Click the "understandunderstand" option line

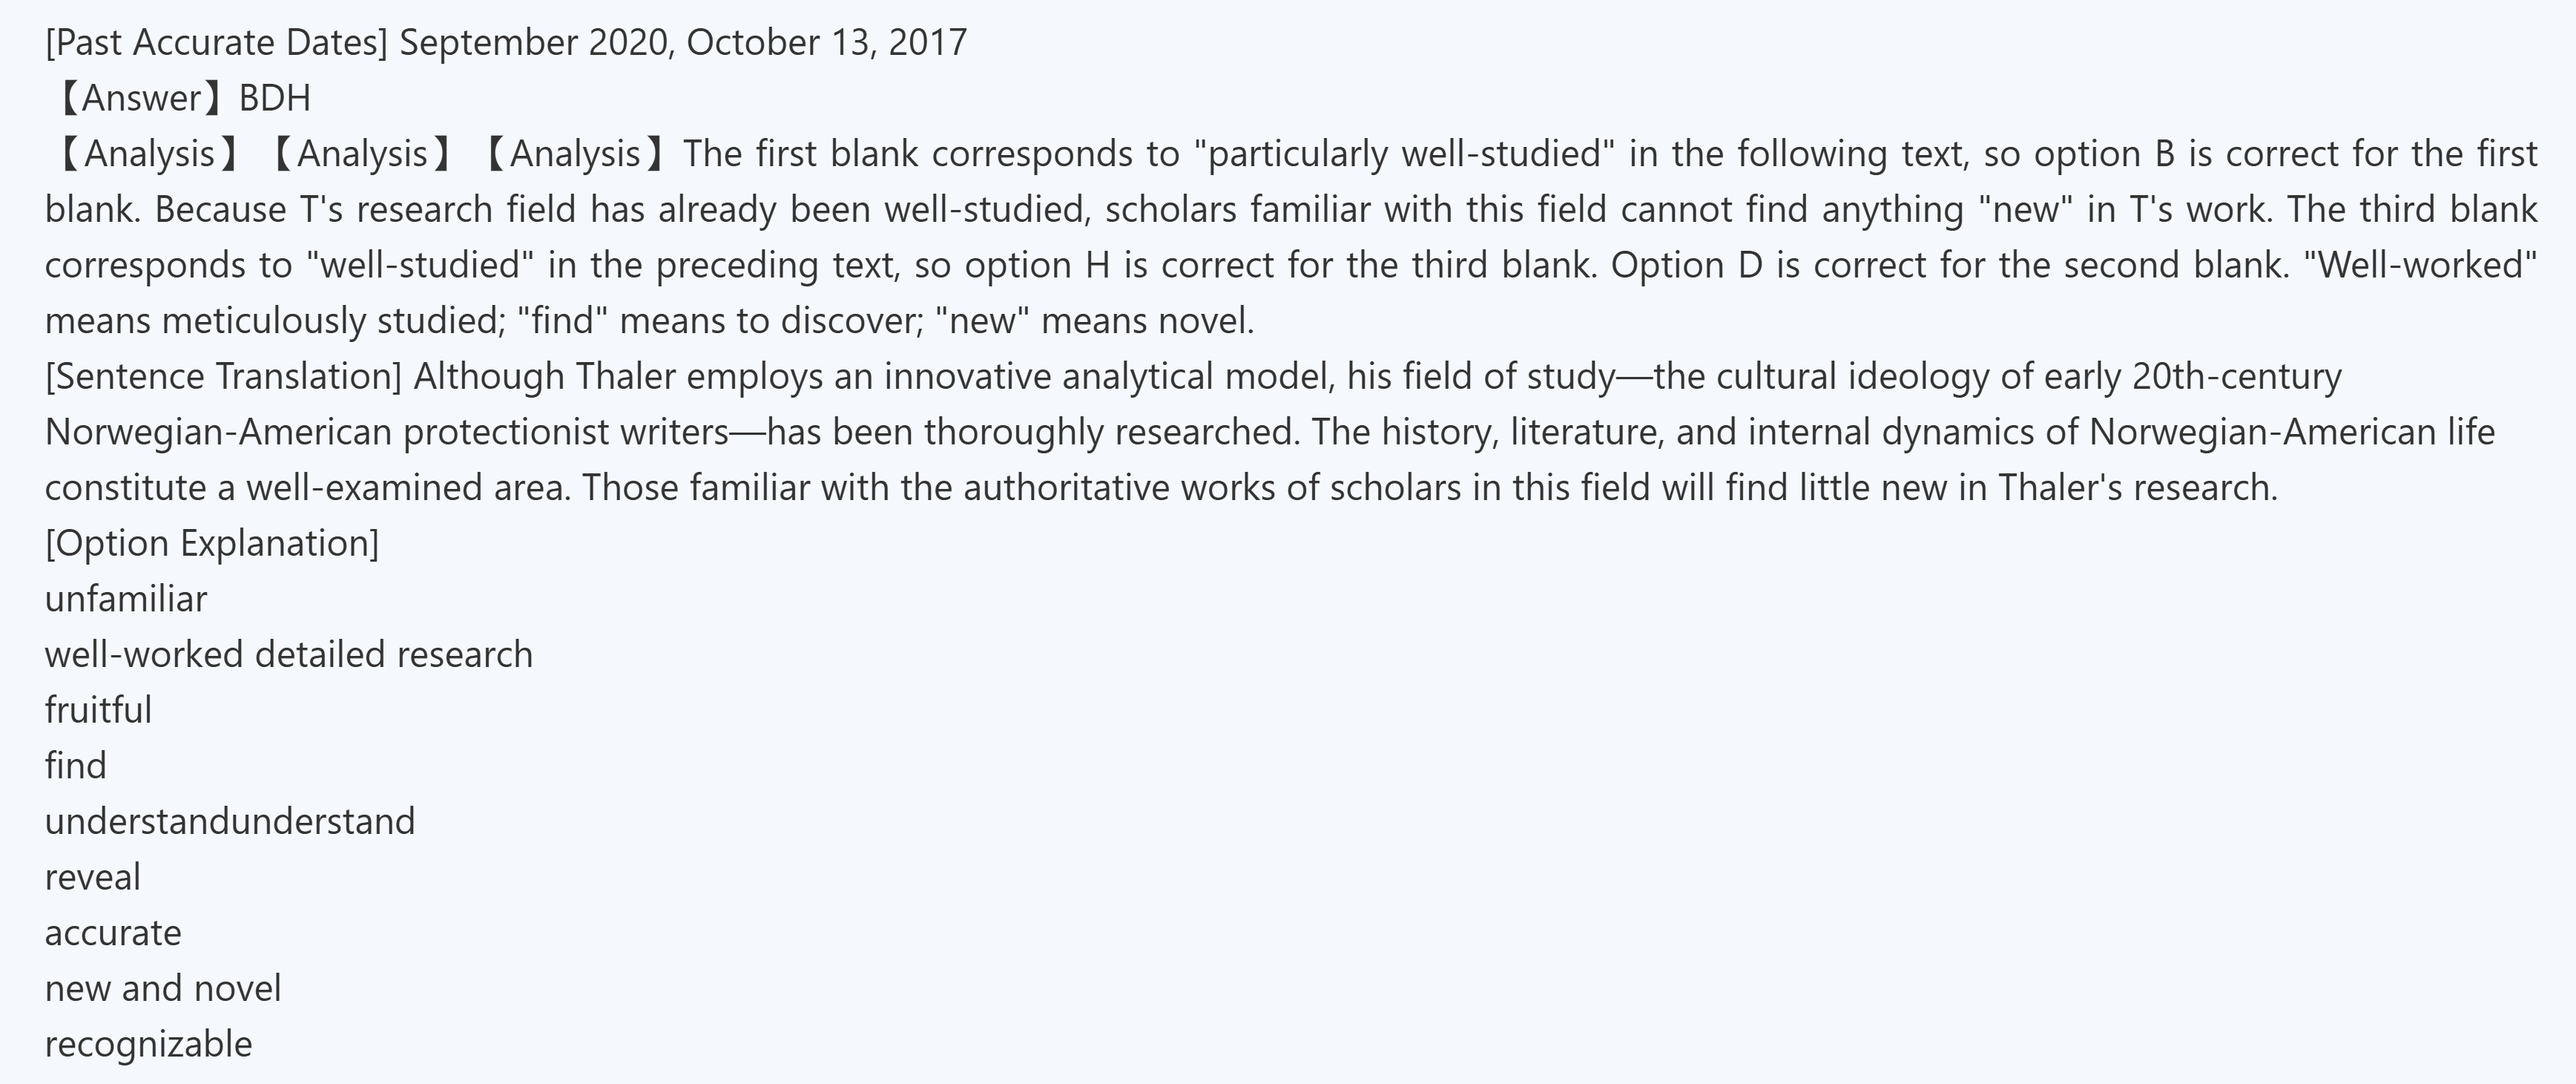pyautogui.click(x=230, y=822)
